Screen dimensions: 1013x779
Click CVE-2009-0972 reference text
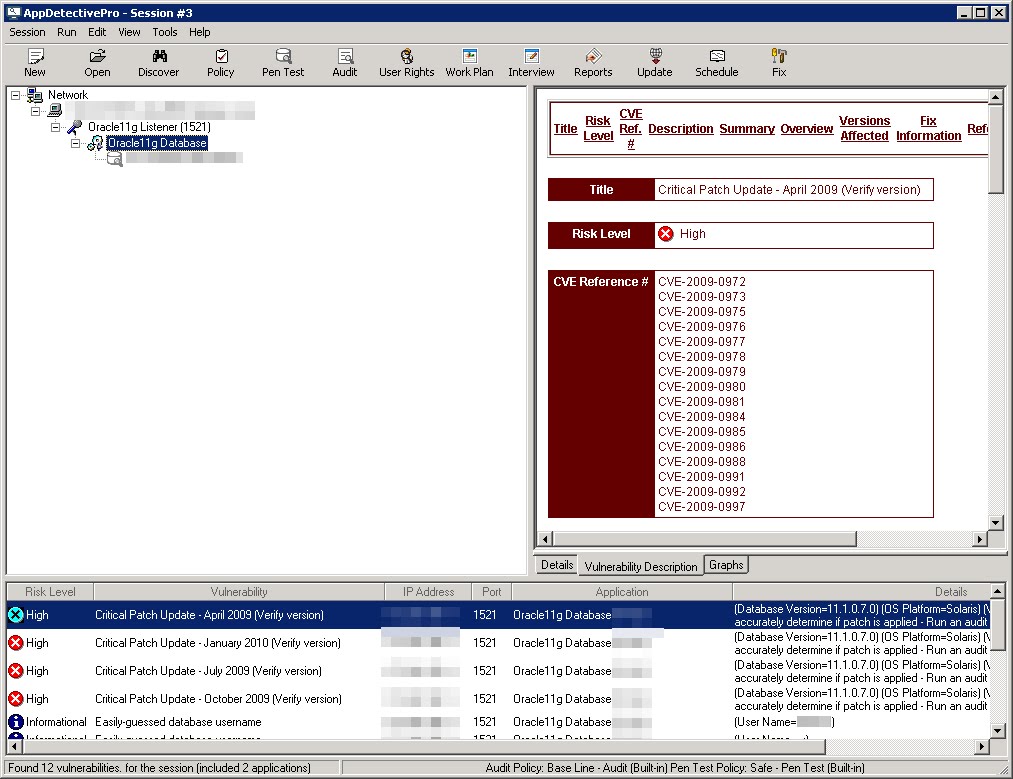702,282
